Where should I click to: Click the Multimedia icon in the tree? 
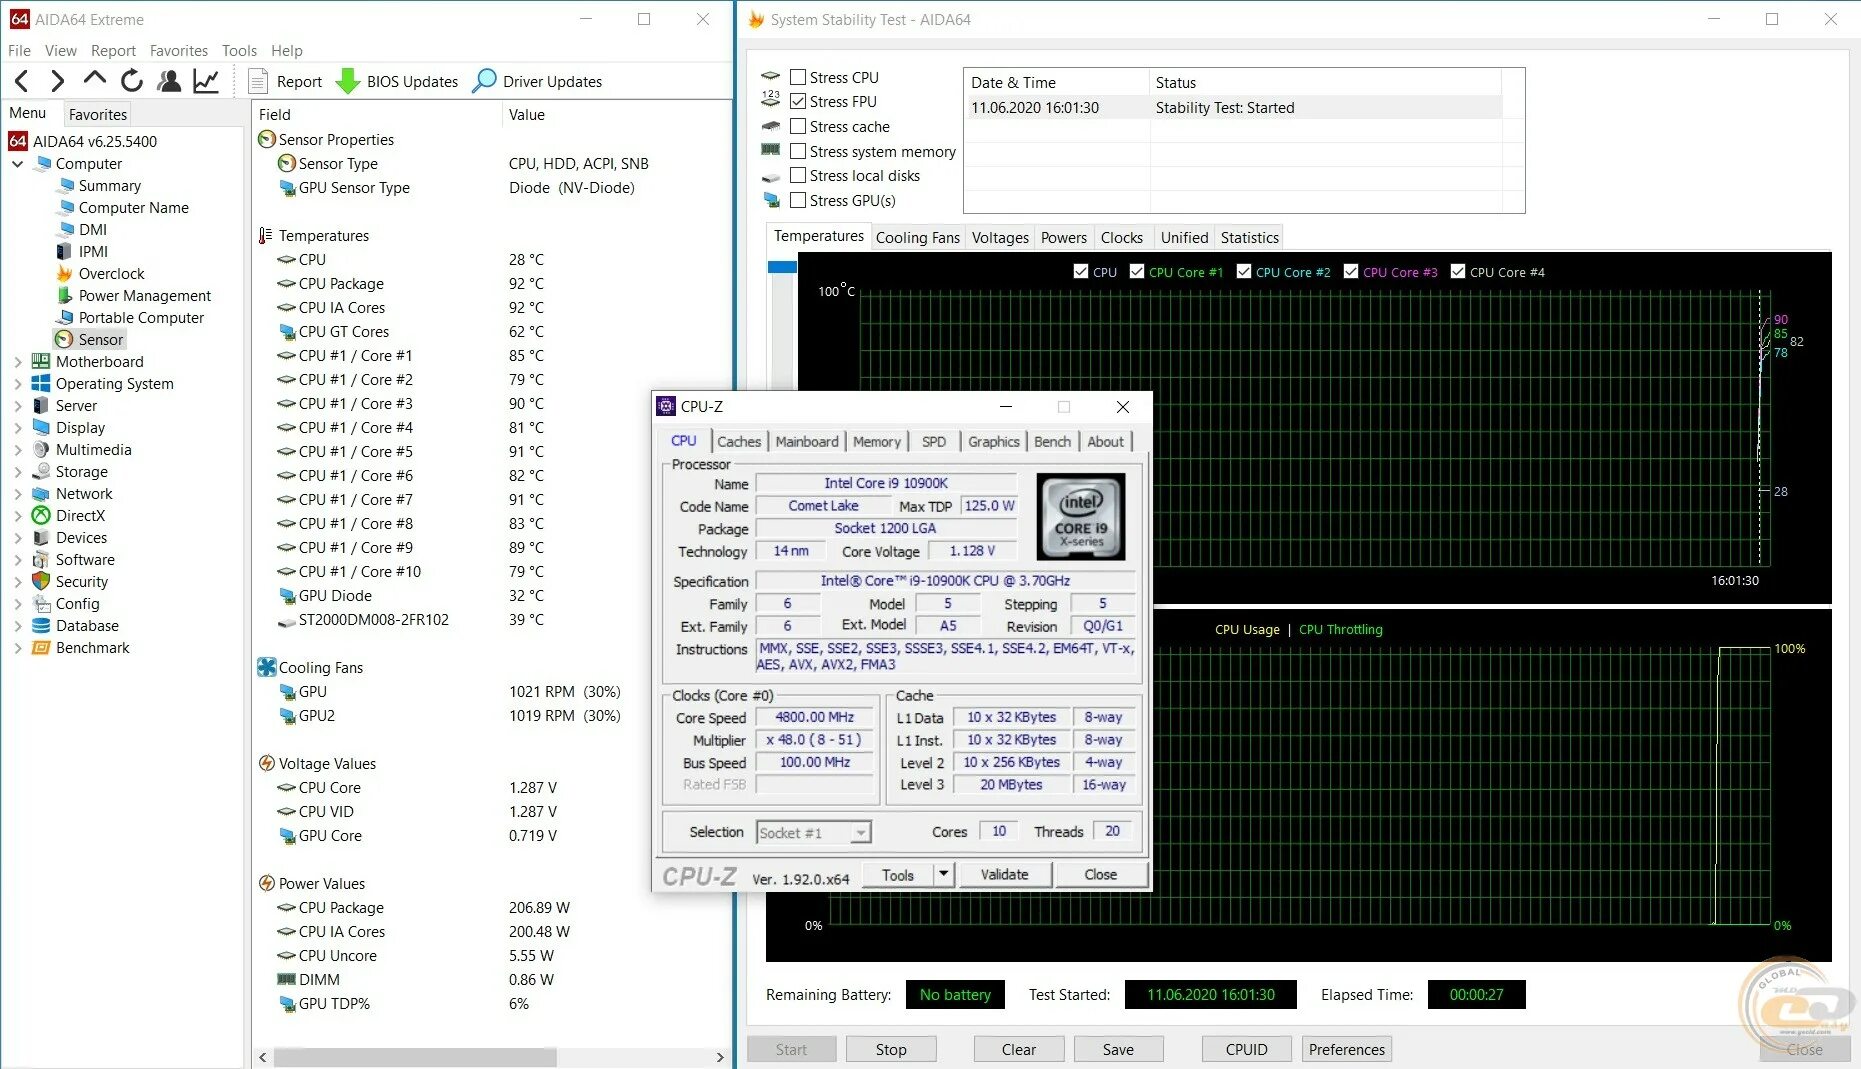41,450
